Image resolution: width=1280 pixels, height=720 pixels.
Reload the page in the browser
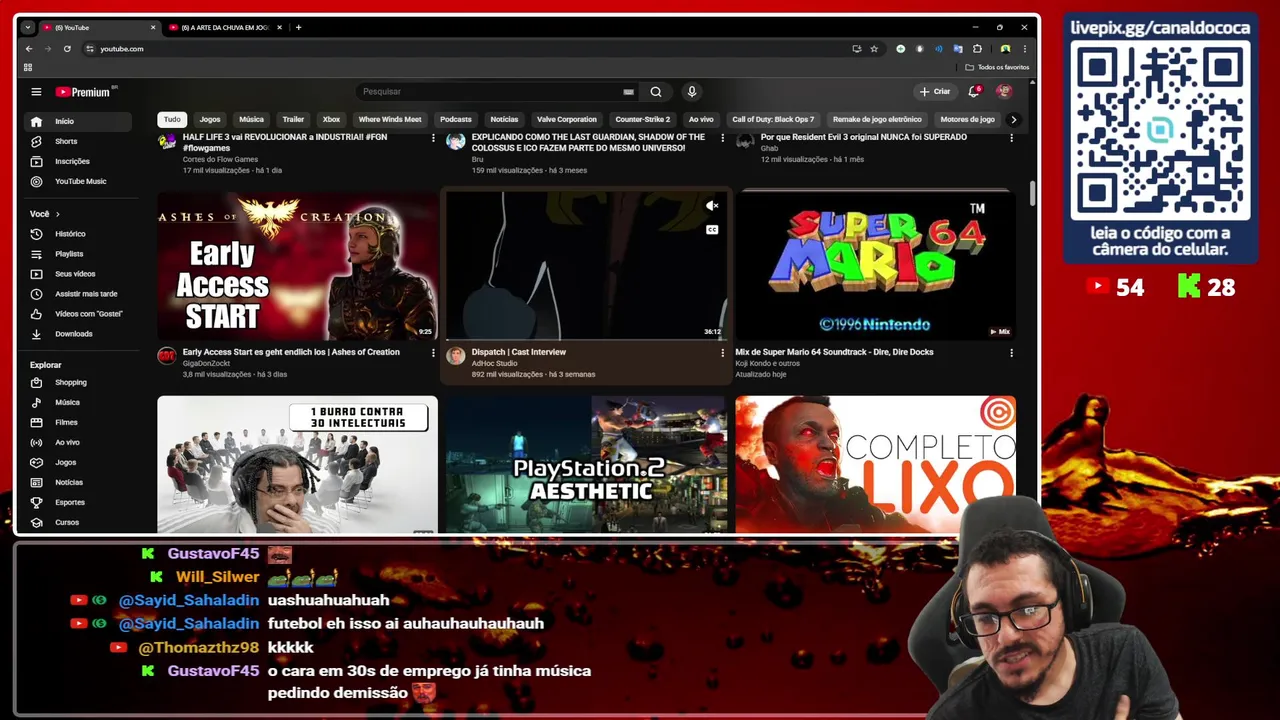pyautogui.click(x=67, y=49)
